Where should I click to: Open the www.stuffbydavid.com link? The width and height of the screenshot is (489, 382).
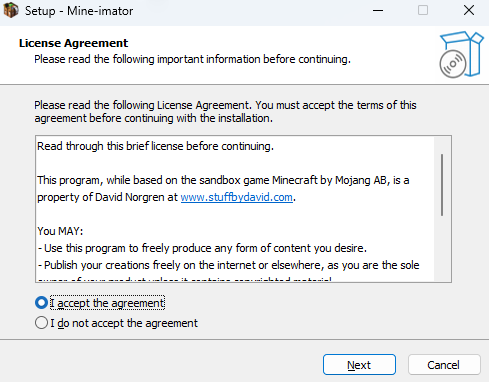tap(236, 197)
